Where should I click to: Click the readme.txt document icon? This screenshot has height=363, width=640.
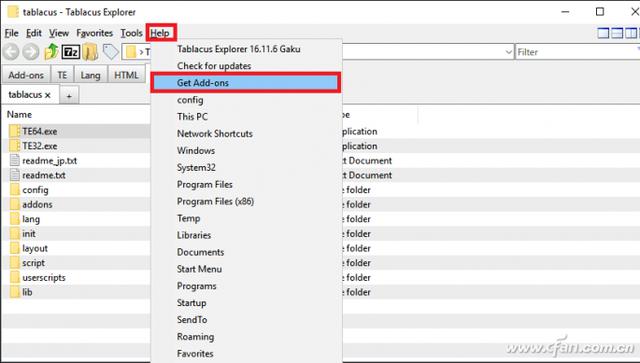[14, 175]
